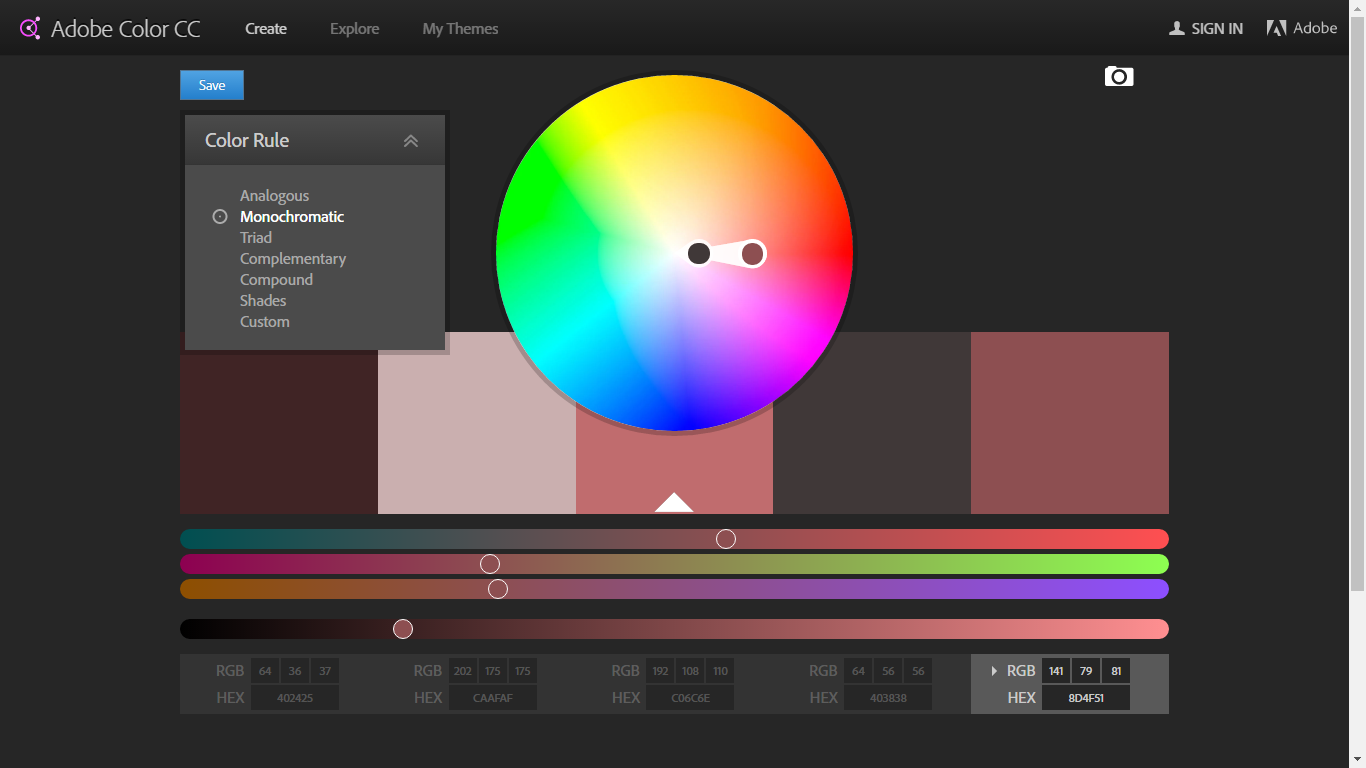This screenshot has width=1366, height=768.
Task: Click the red value field 202
Action: (463, 671)
